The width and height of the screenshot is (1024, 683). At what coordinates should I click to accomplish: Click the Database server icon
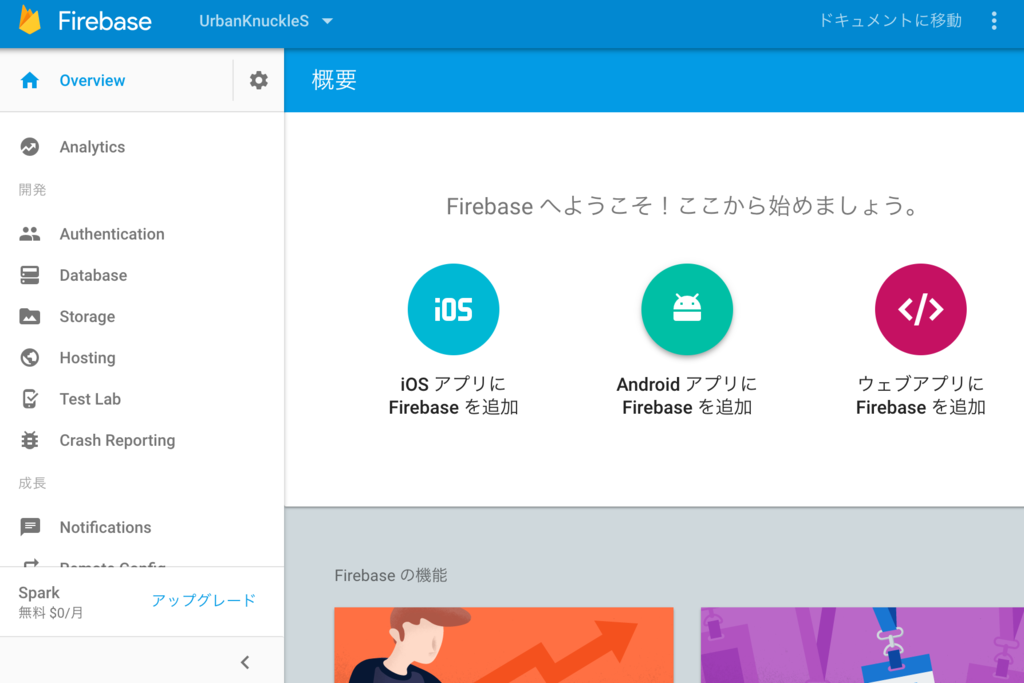(29, 275)
